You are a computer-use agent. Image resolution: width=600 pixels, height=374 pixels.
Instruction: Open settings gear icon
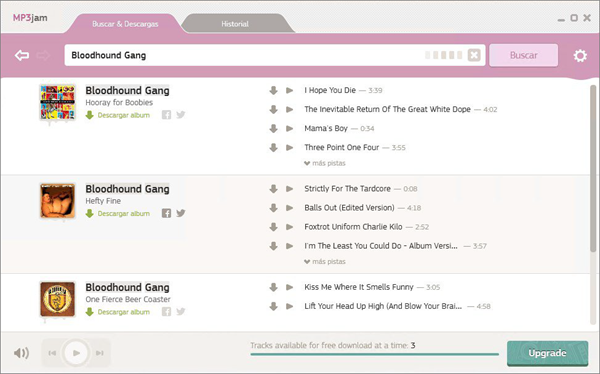(580, 56)
